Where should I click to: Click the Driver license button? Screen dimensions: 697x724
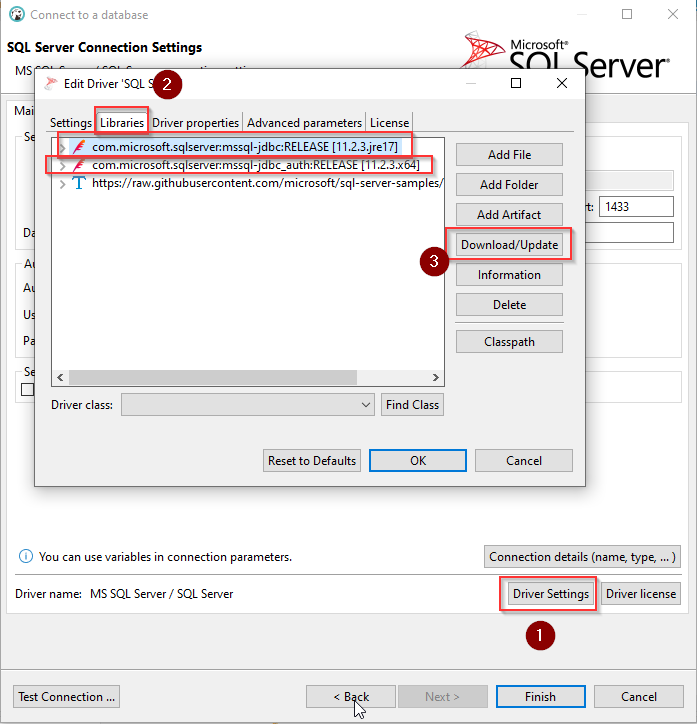click(x=641, y=594)
